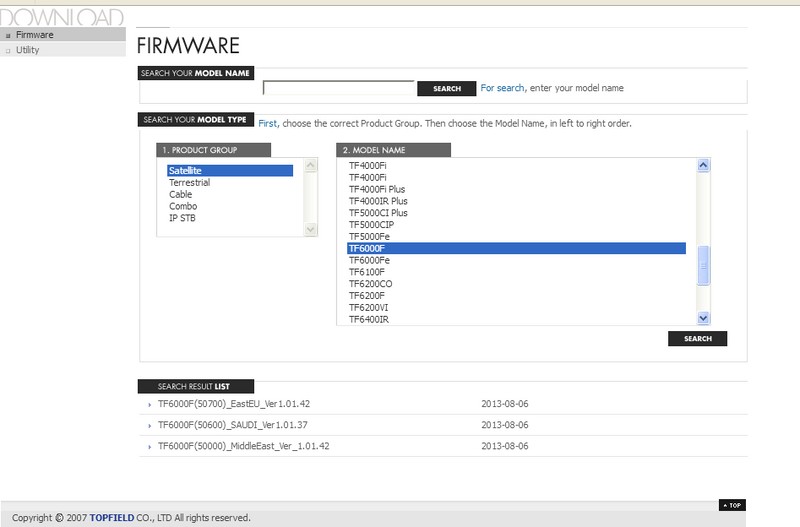
Task: Click the model name list scrollbar thumb
Action: coord(703,265)
